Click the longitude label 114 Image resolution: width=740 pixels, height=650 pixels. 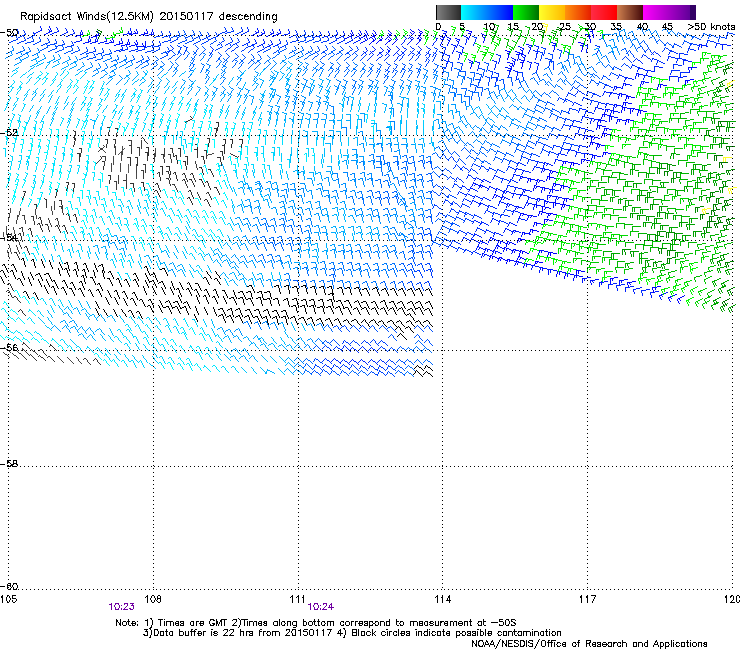(443, 599)
